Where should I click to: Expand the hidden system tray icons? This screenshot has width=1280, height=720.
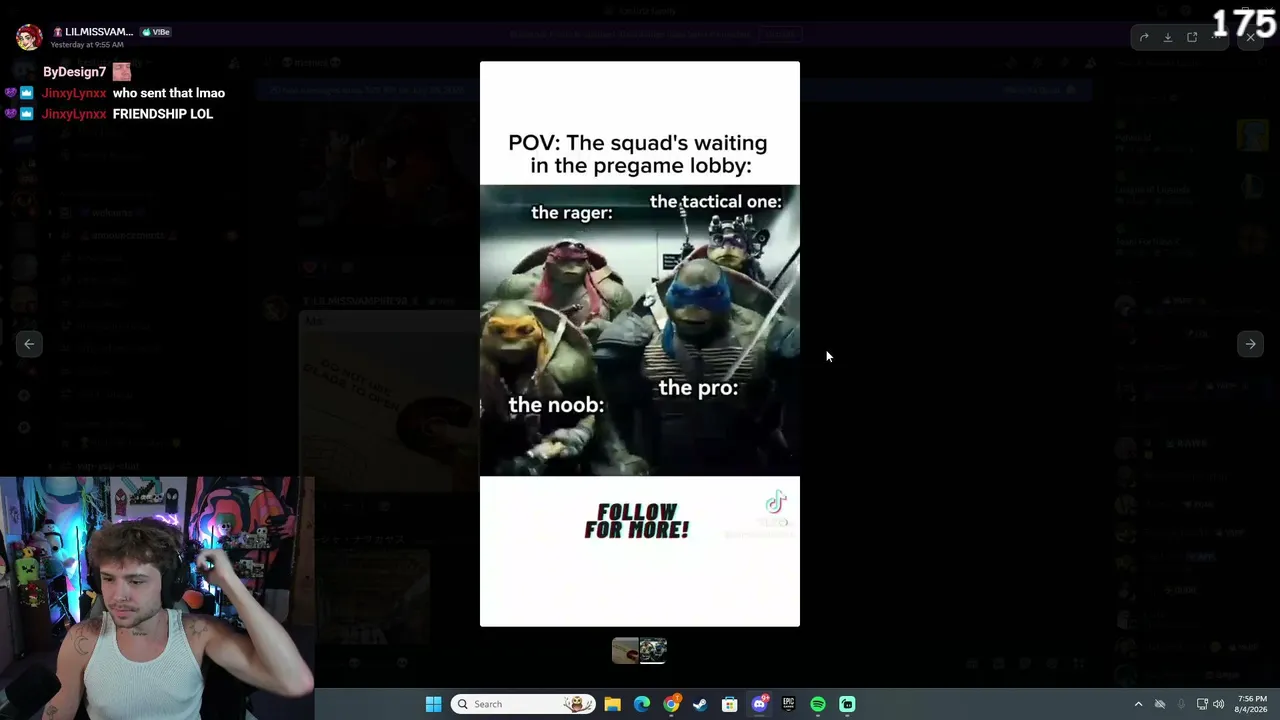point(1138,704)
